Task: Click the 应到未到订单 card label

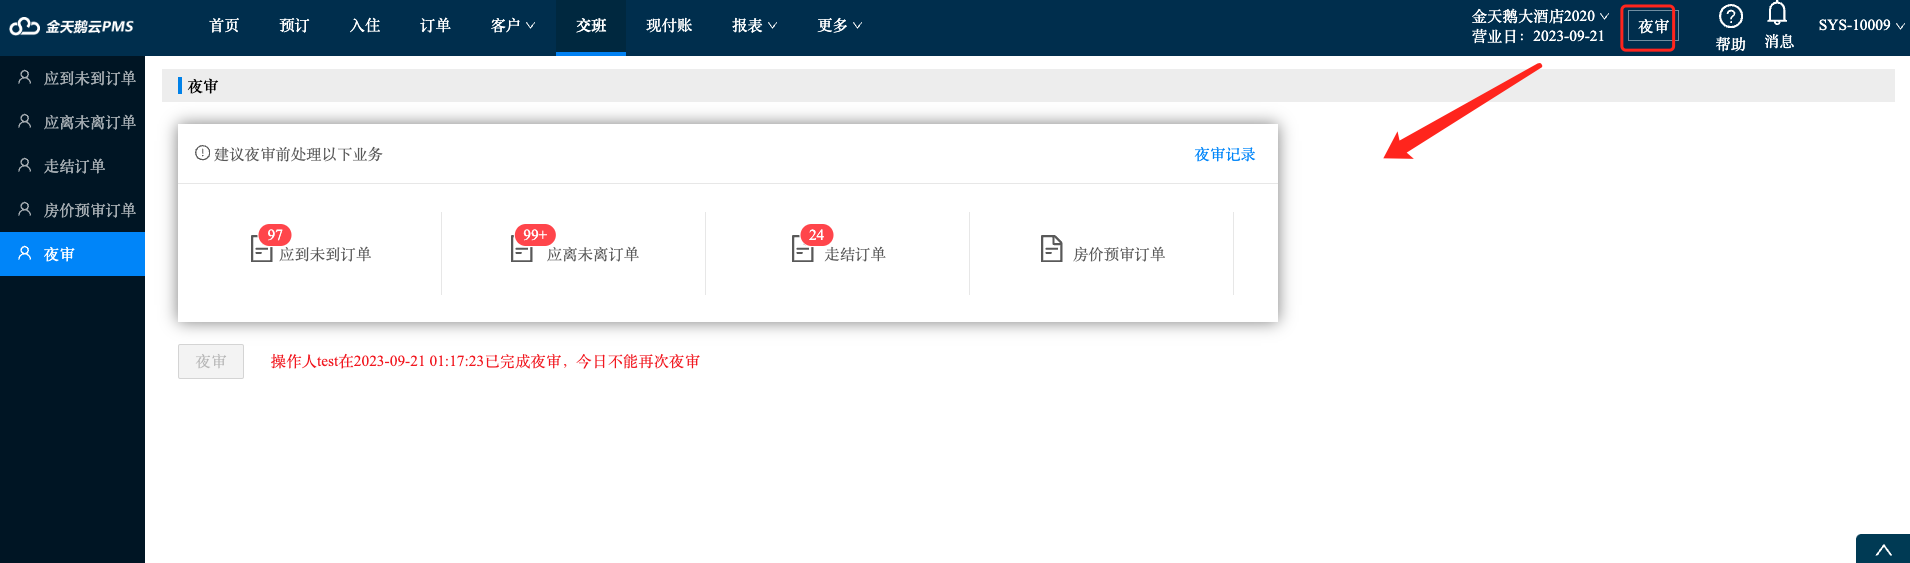Action: point(325,255)
